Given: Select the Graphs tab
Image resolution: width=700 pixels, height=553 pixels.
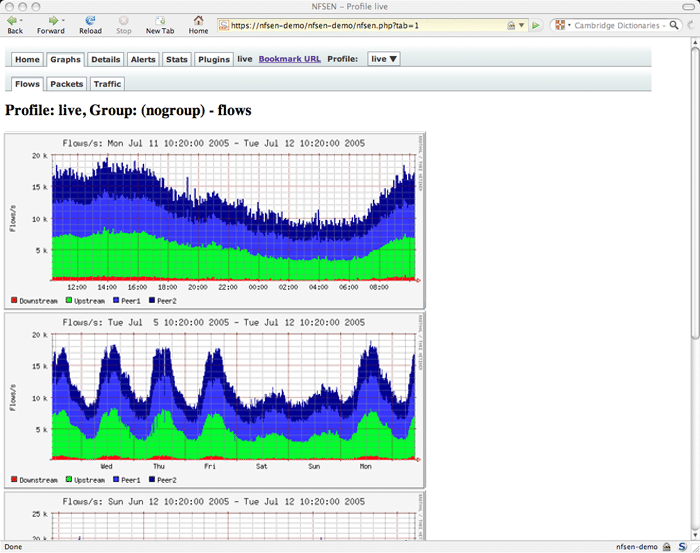Looking at the screenshot, I should coord(65,59).
